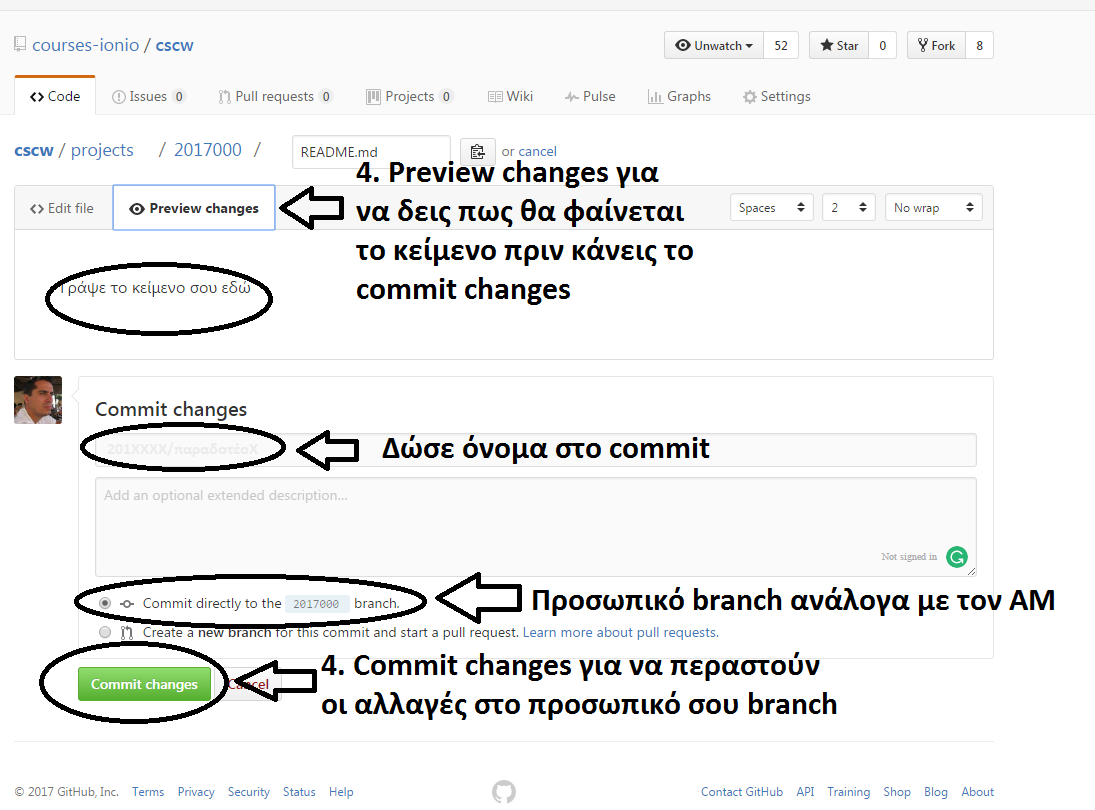Switch to the Pulse tab
This screenshot has height=810, width=1095.
pos(590,96)
